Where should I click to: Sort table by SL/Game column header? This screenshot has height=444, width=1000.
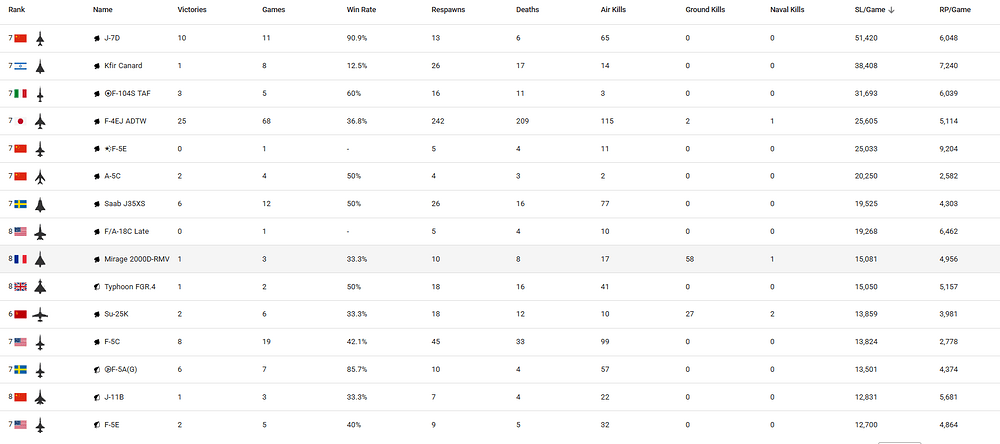coord(872,10)
